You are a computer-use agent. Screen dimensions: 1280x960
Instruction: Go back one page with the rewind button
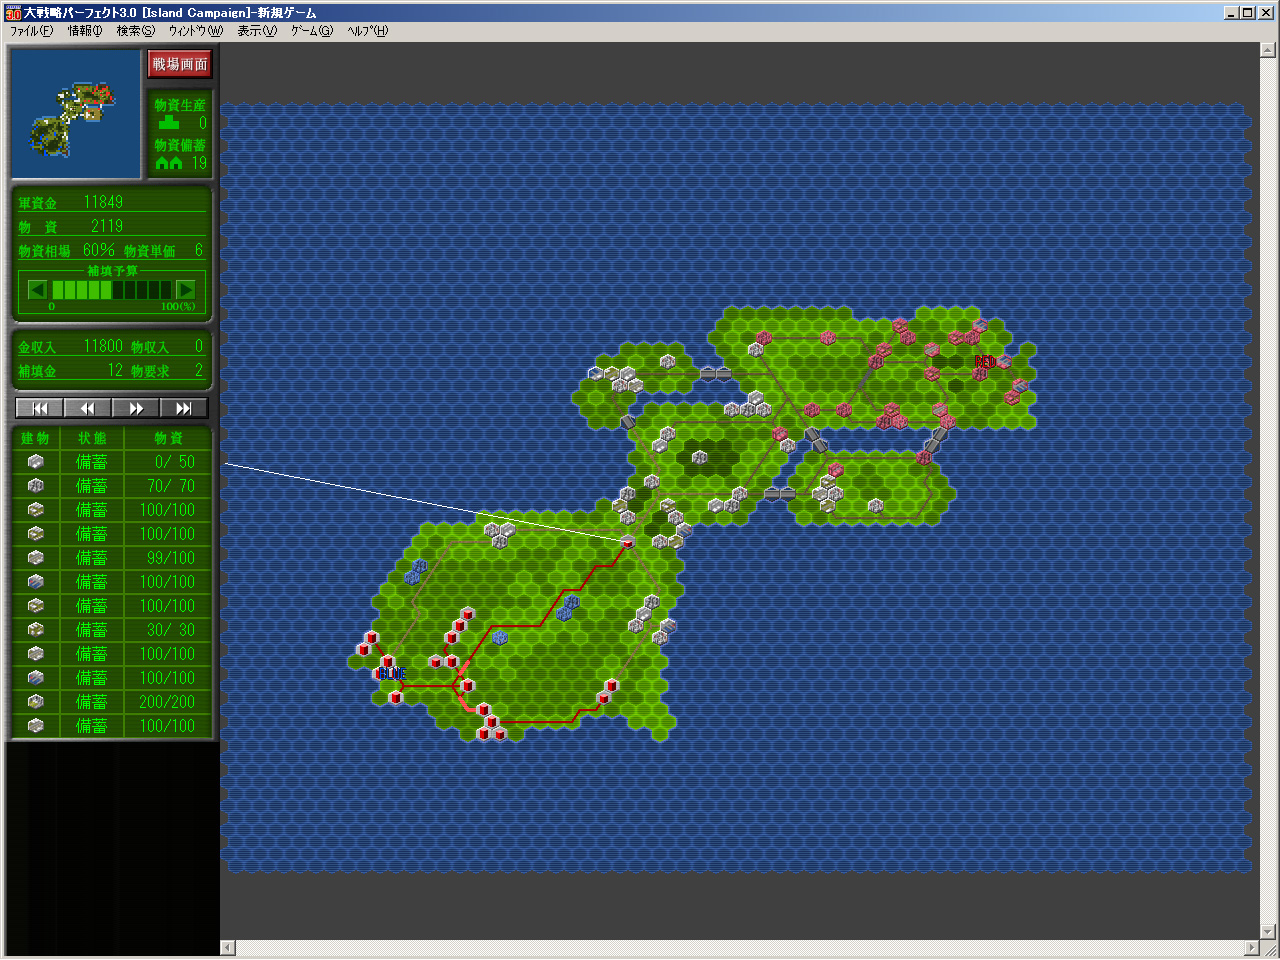coord(88,408)
